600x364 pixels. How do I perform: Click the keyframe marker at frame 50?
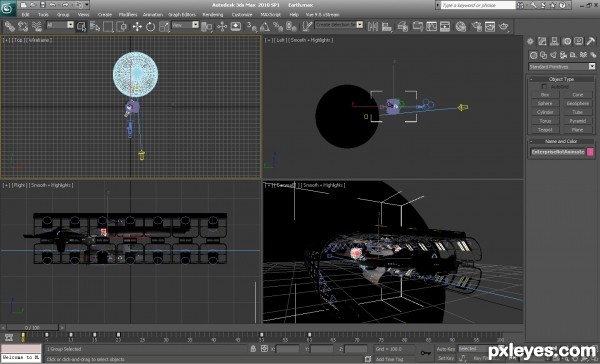point(261,335)
